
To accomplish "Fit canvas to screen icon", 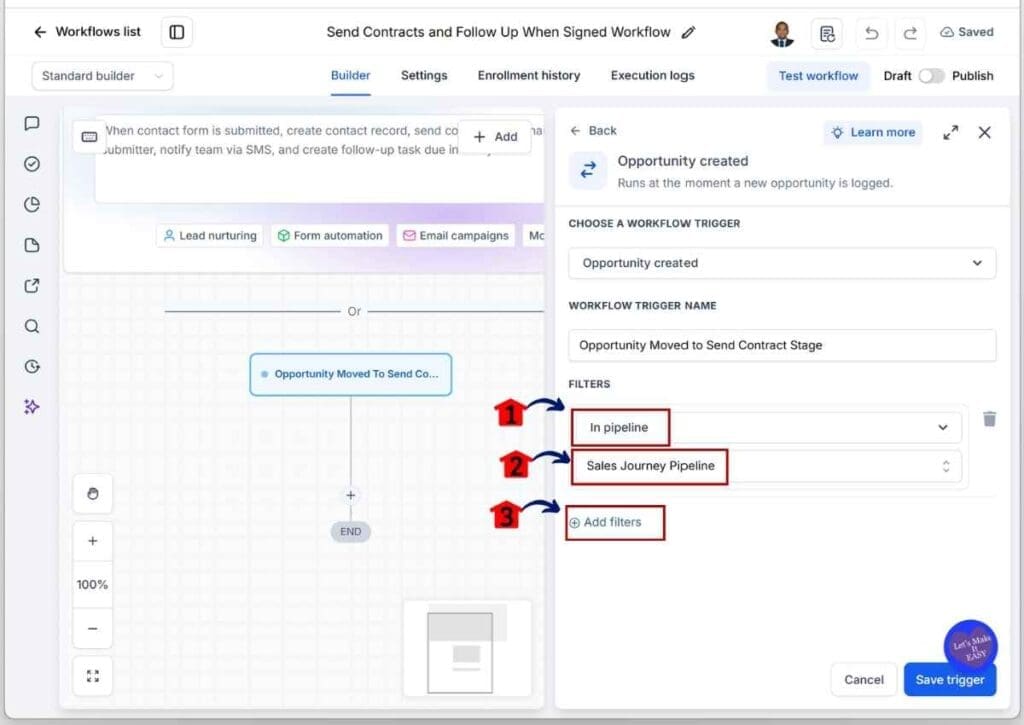I will tap(93, 676).
